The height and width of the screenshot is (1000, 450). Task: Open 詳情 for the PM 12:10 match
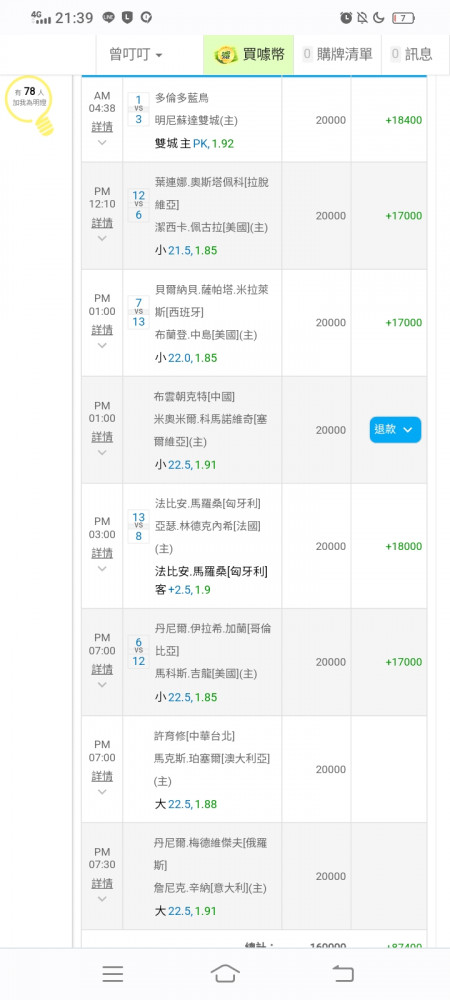102,223
